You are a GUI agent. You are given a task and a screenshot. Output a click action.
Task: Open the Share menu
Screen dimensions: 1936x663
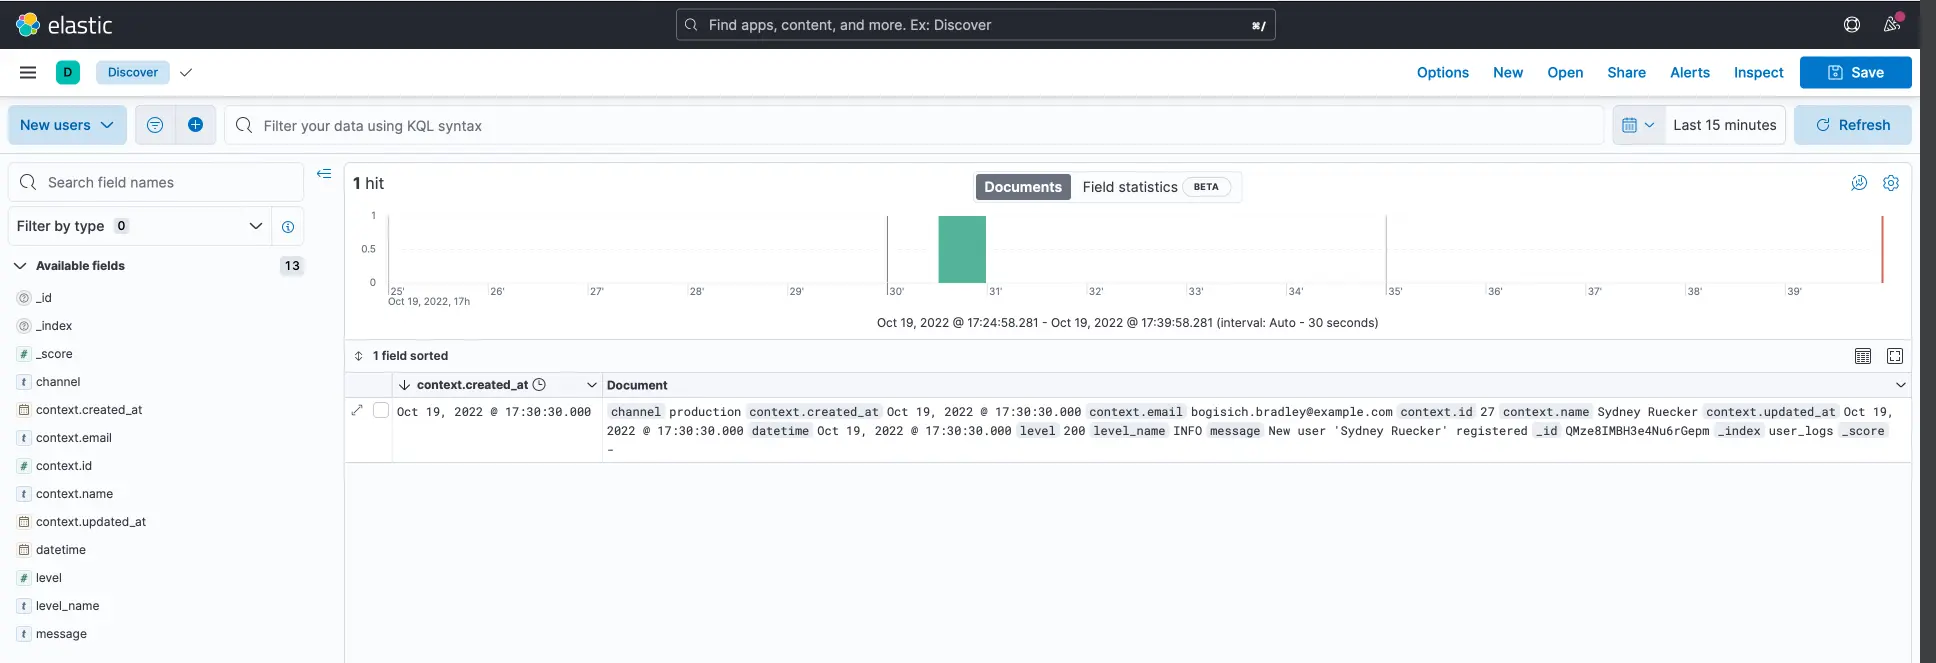pyautogui.click(x=1626, y=72)
